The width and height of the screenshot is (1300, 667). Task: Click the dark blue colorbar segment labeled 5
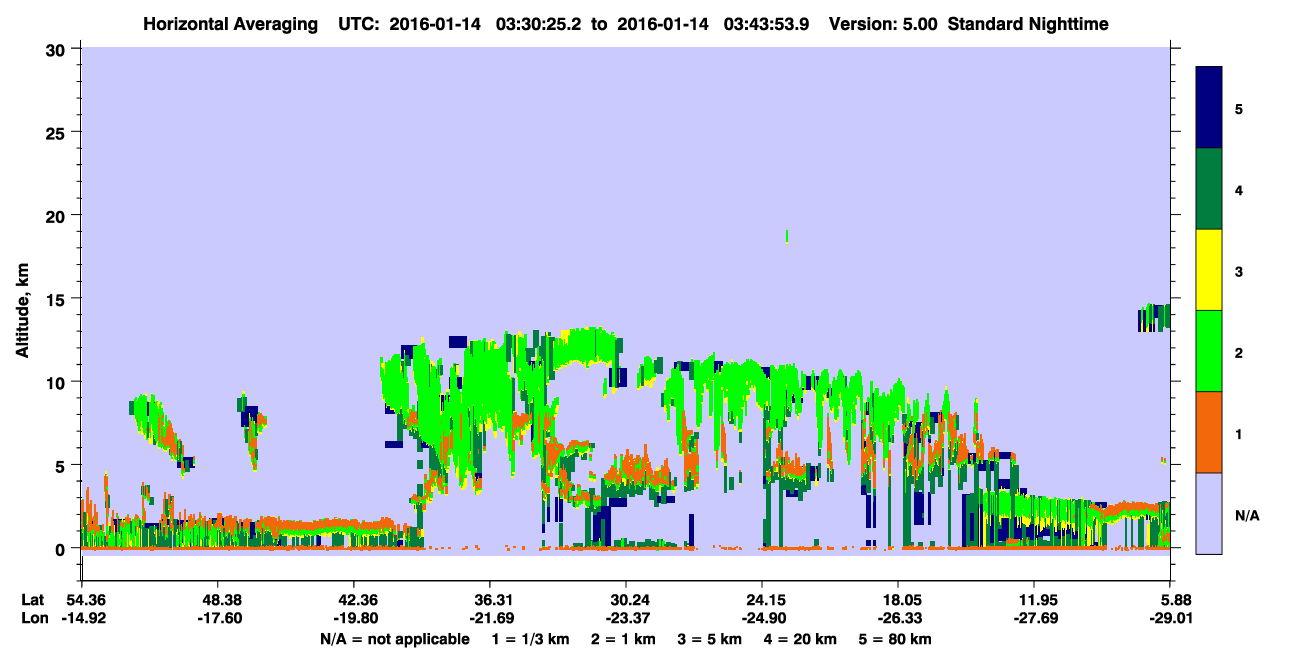click(x=1209, y=108)
